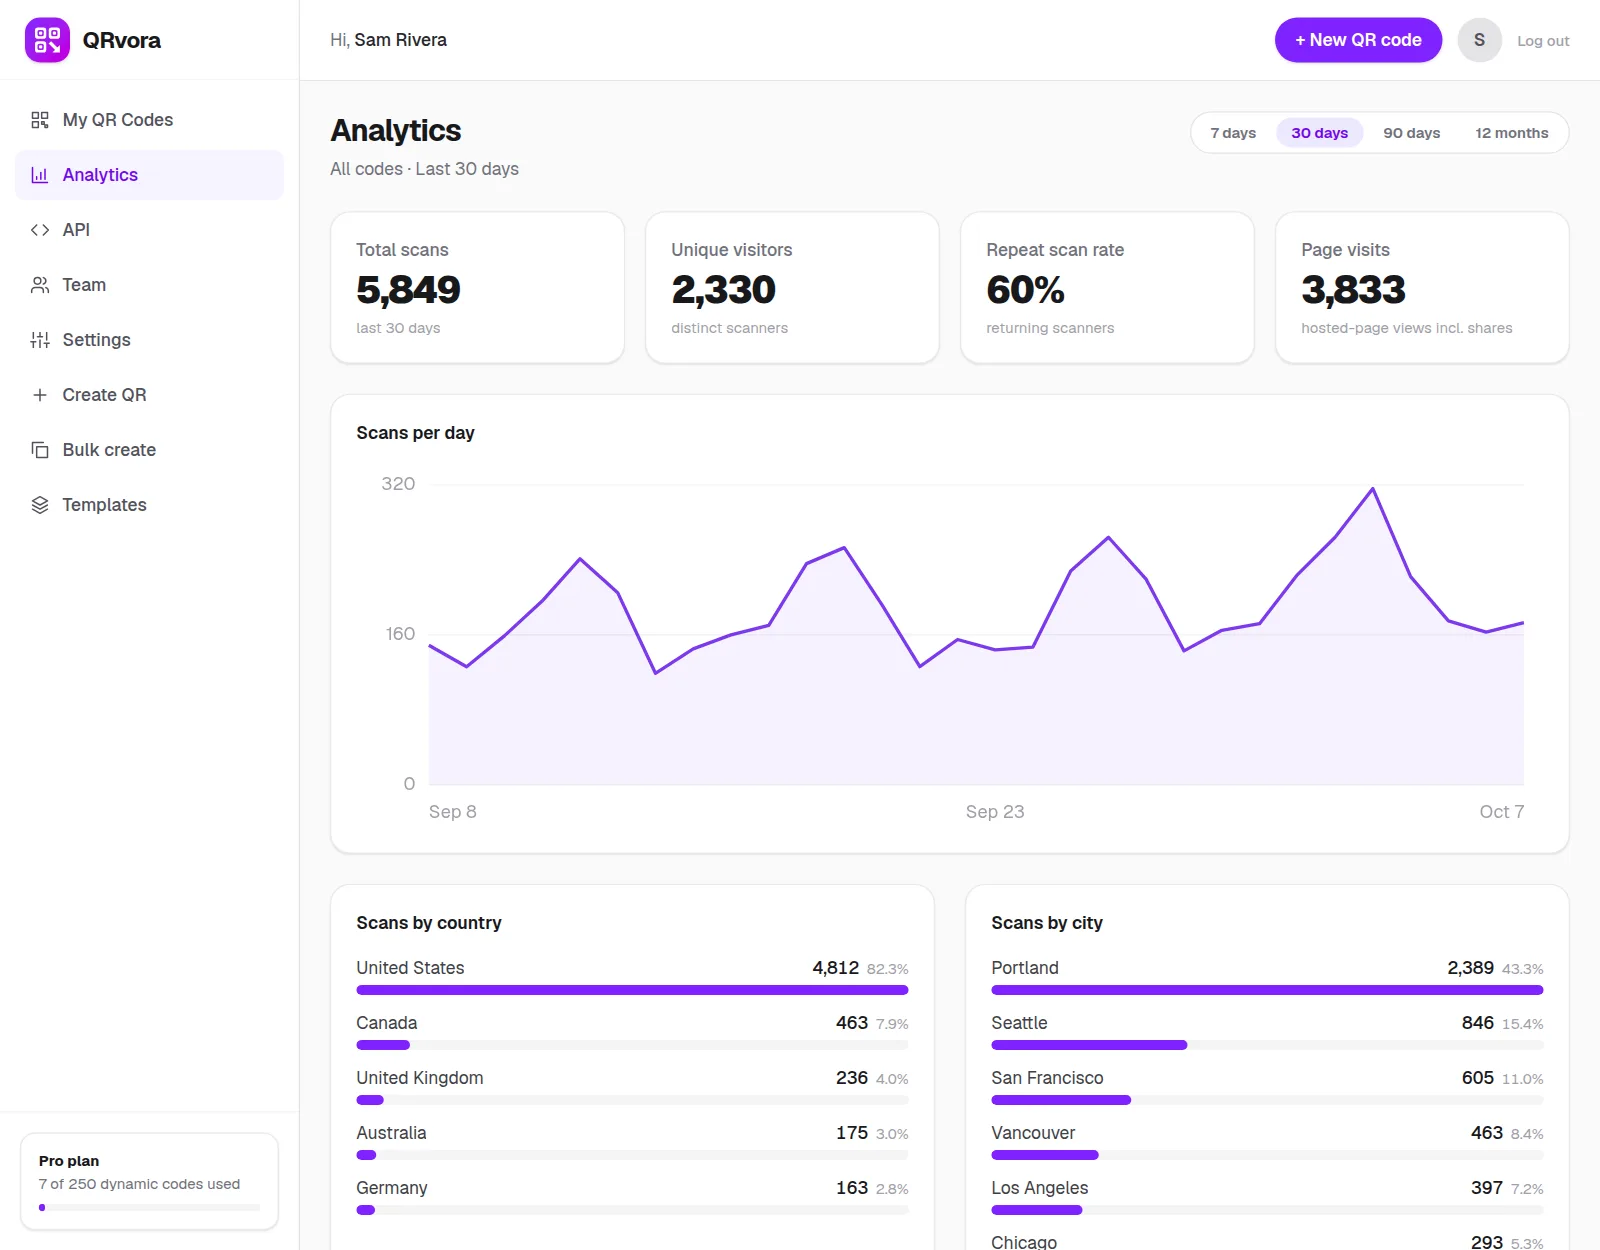Open the S user avatar

[1479, 40]
